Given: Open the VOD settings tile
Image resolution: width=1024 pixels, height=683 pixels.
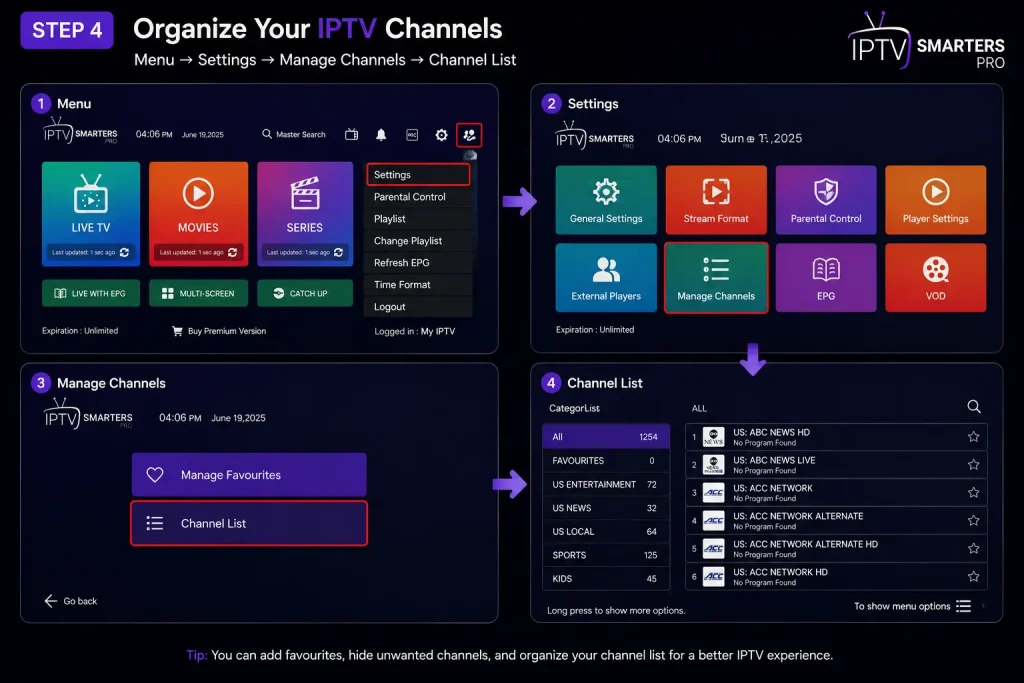Looking at the screenshot, I should (936, 278).
